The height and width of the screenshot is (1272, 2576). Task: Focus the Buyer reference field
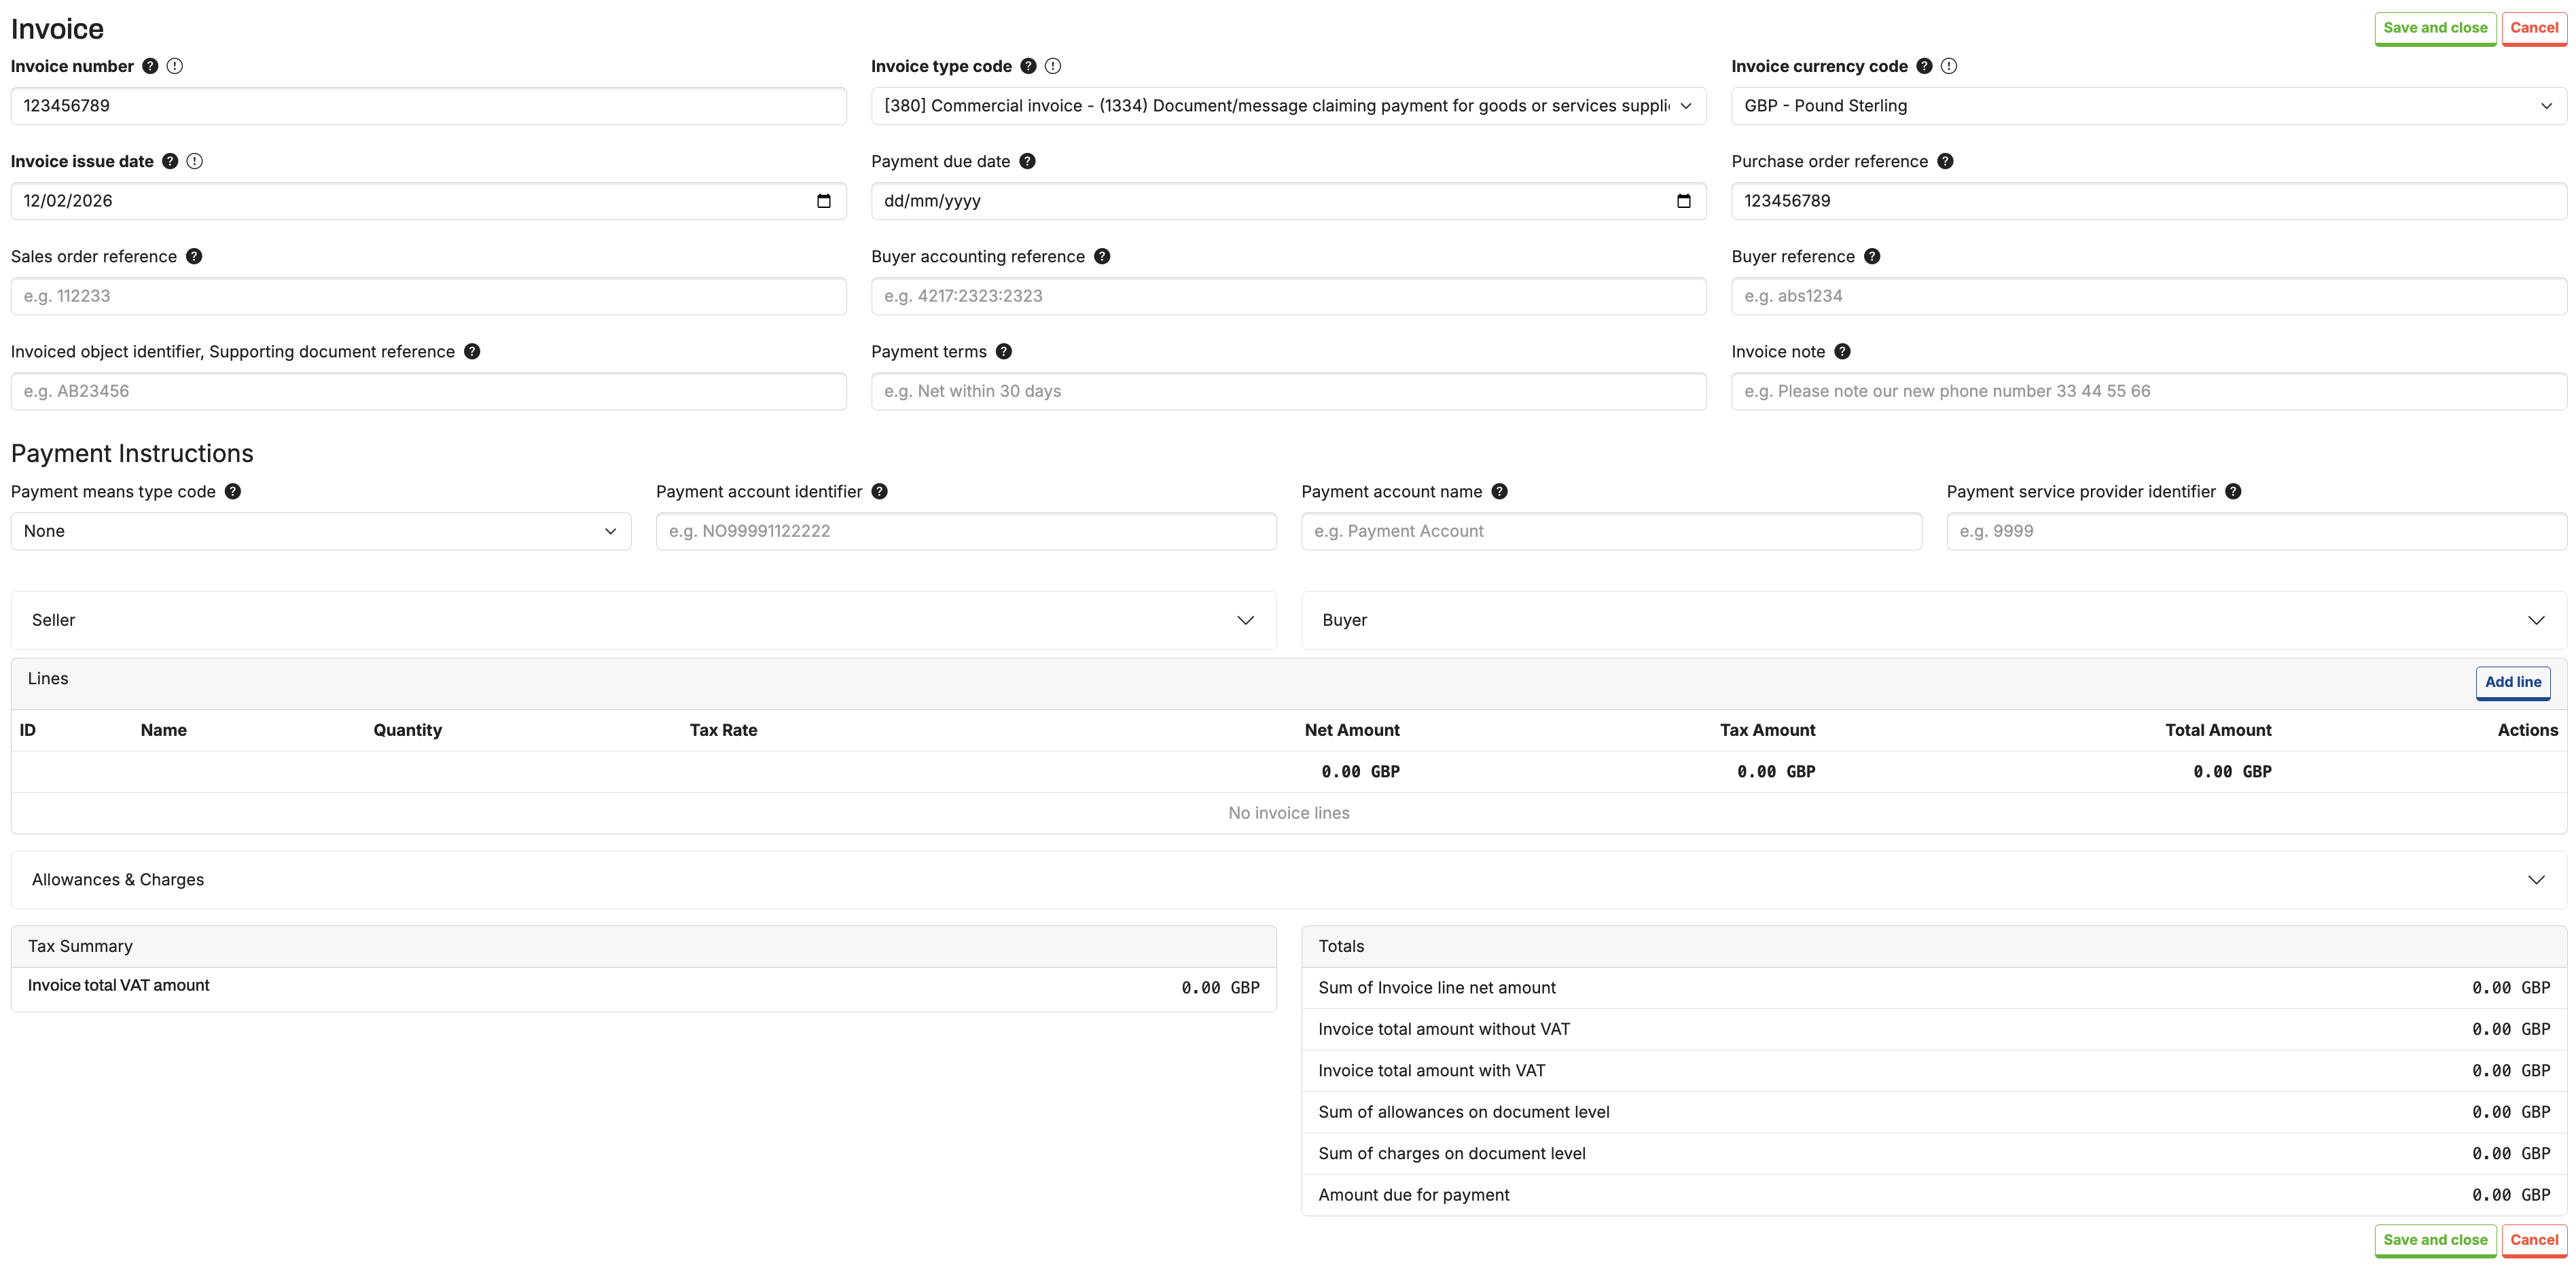[2149, 296]
